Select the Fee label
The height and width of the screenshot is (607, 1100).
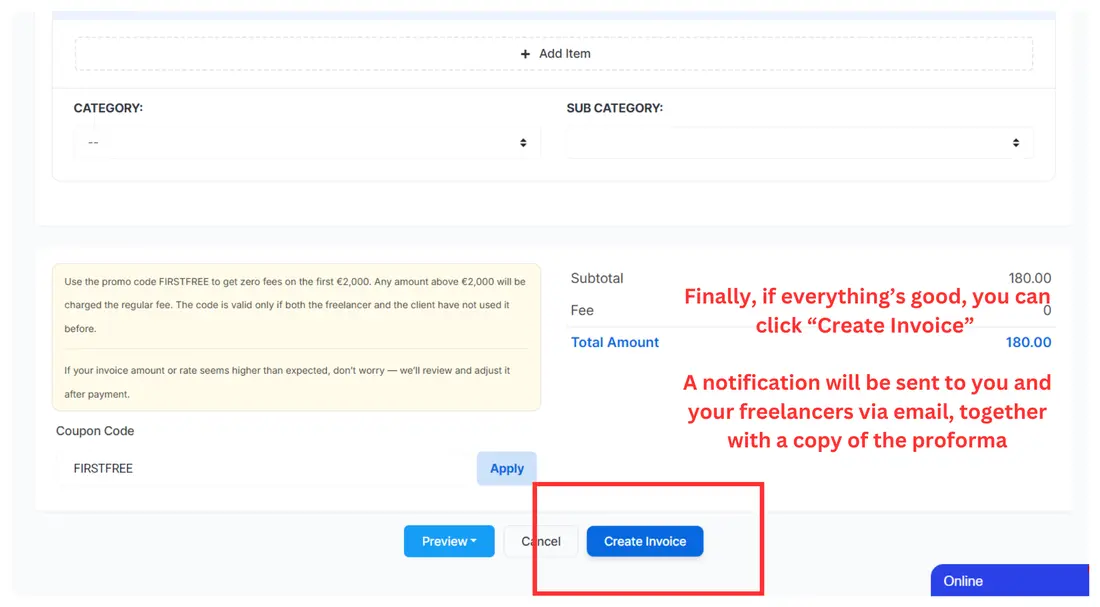(582, 310)
